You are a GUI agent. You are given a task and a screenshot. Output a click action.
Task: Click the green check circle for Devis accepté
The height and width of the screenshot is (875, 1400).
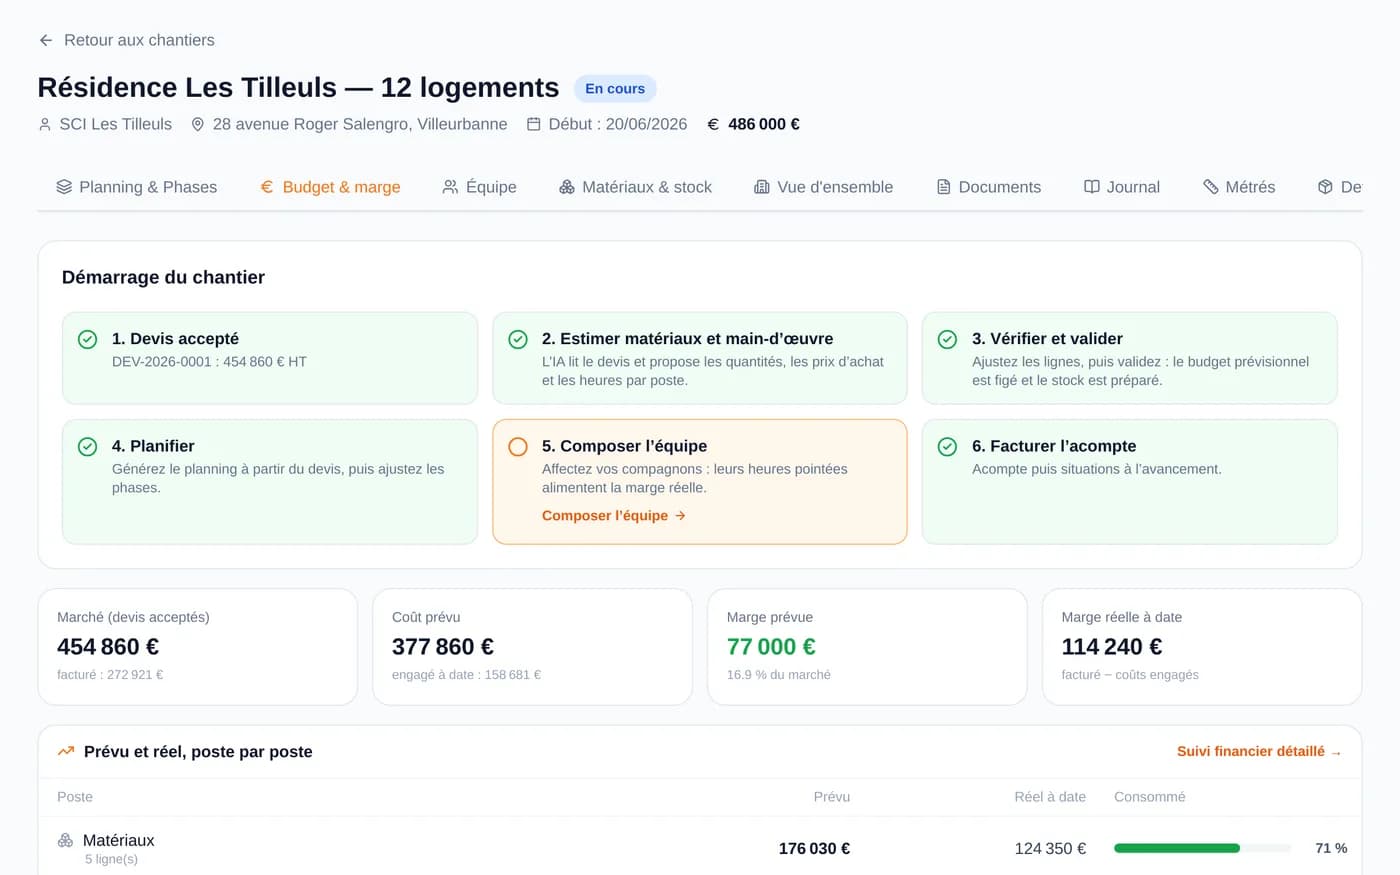[x=88, y=340]
